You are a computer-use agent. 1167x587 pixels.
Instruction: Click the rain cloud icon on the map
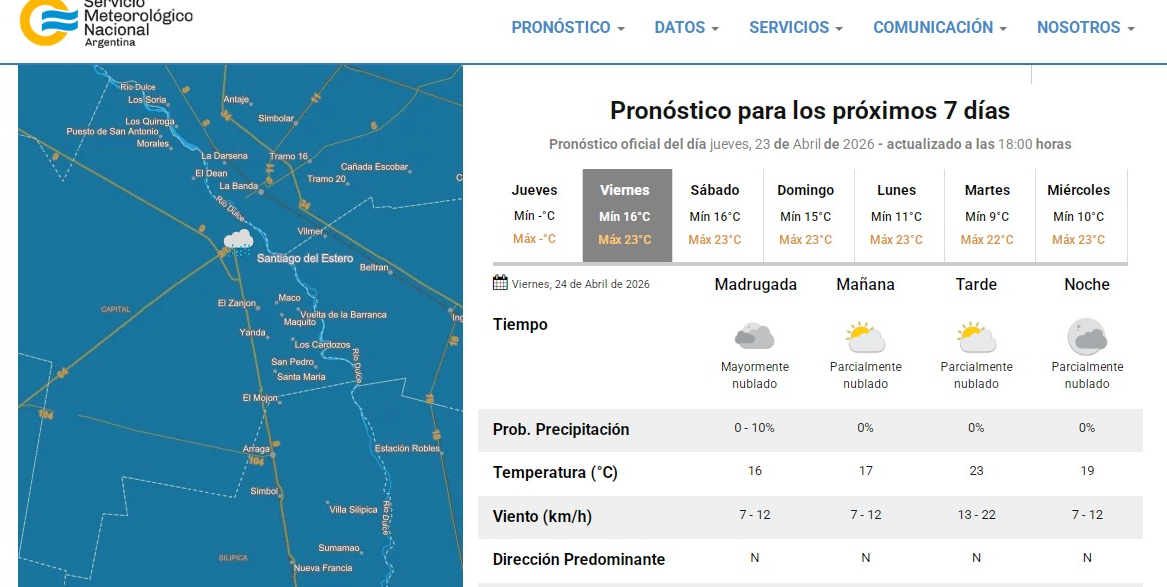click(x=238, y=241)
